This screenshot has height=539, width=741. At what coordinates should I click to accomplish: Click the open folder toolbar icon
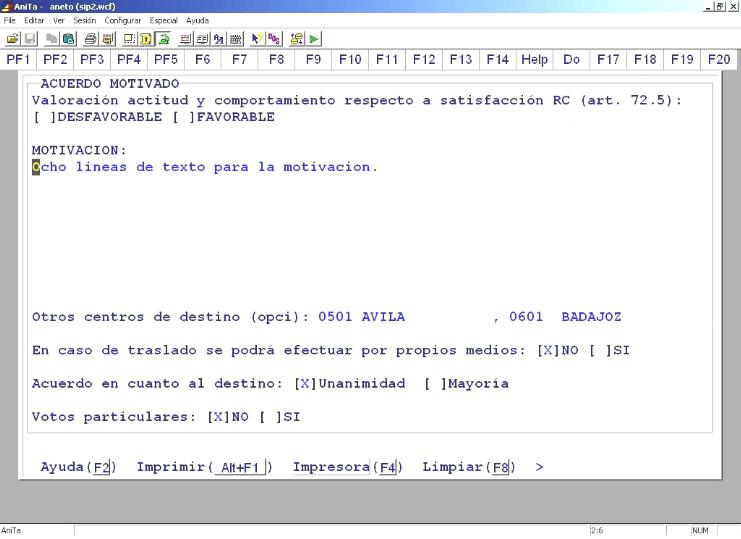(11, 37)
